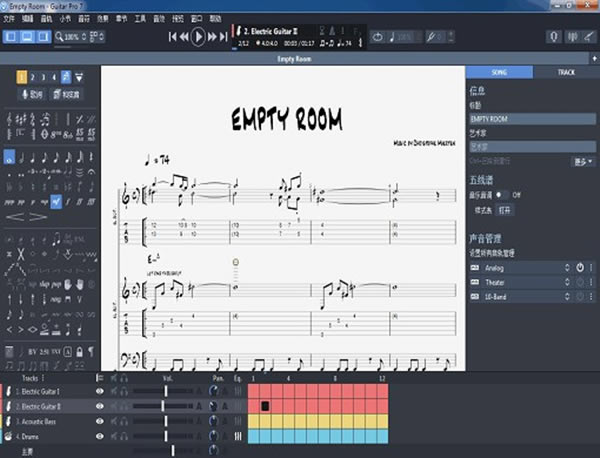
Task: Click the Electric Guitar I track icon
Action: tap(7, 392)
